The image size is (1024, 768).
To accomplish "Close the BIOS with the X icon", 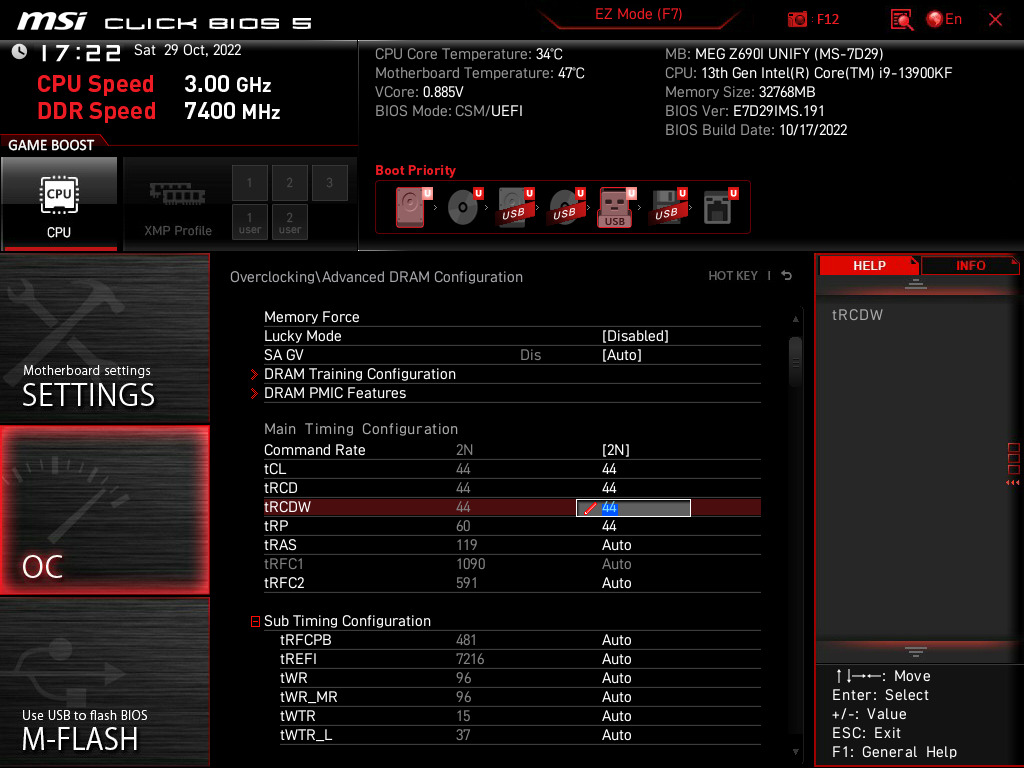I will point(995,20).
